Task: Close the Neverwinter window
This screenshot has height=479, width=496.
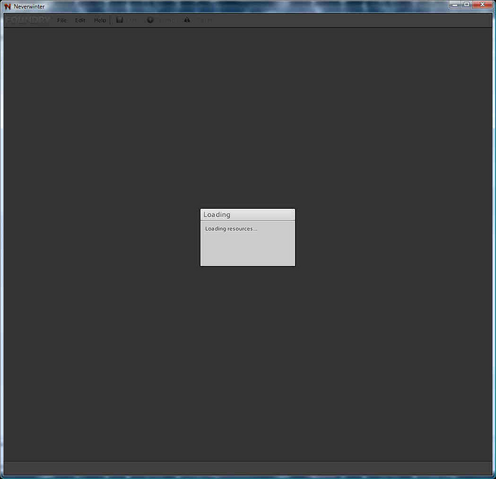Action: (482, 5)
